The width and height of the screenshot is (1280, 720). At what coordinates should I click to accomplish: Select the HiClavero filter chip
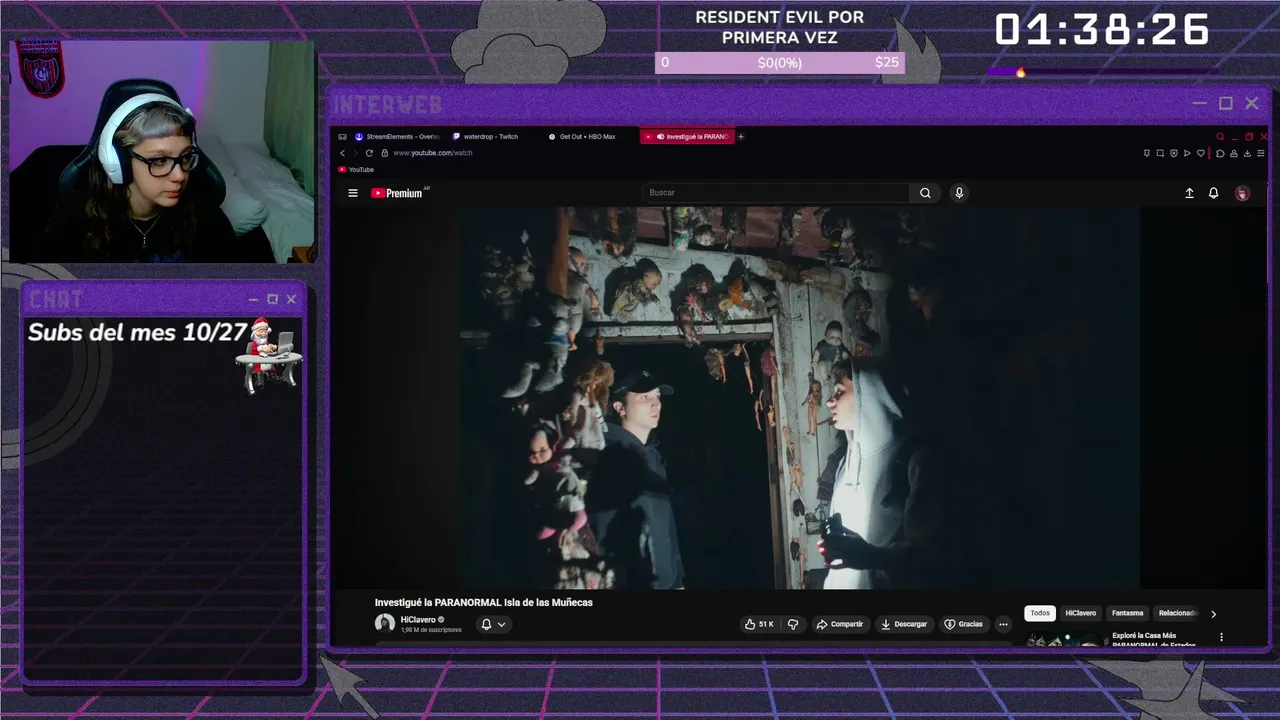(x=1080, y=613)
